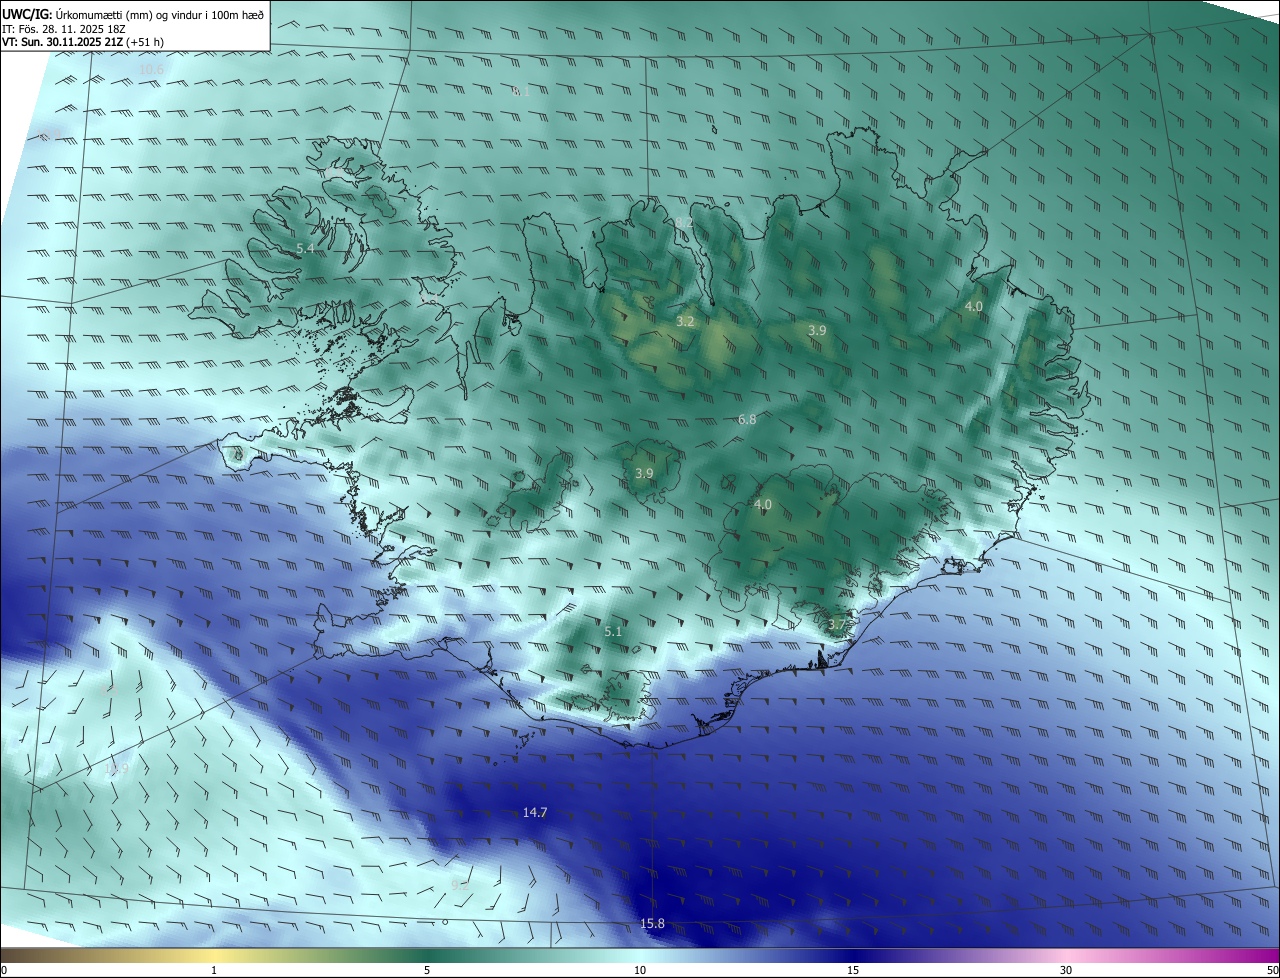This screenshot has width=1280, height=978.
Task: Click the 3.7 value near the south coast
Action: tap(837, 625)
